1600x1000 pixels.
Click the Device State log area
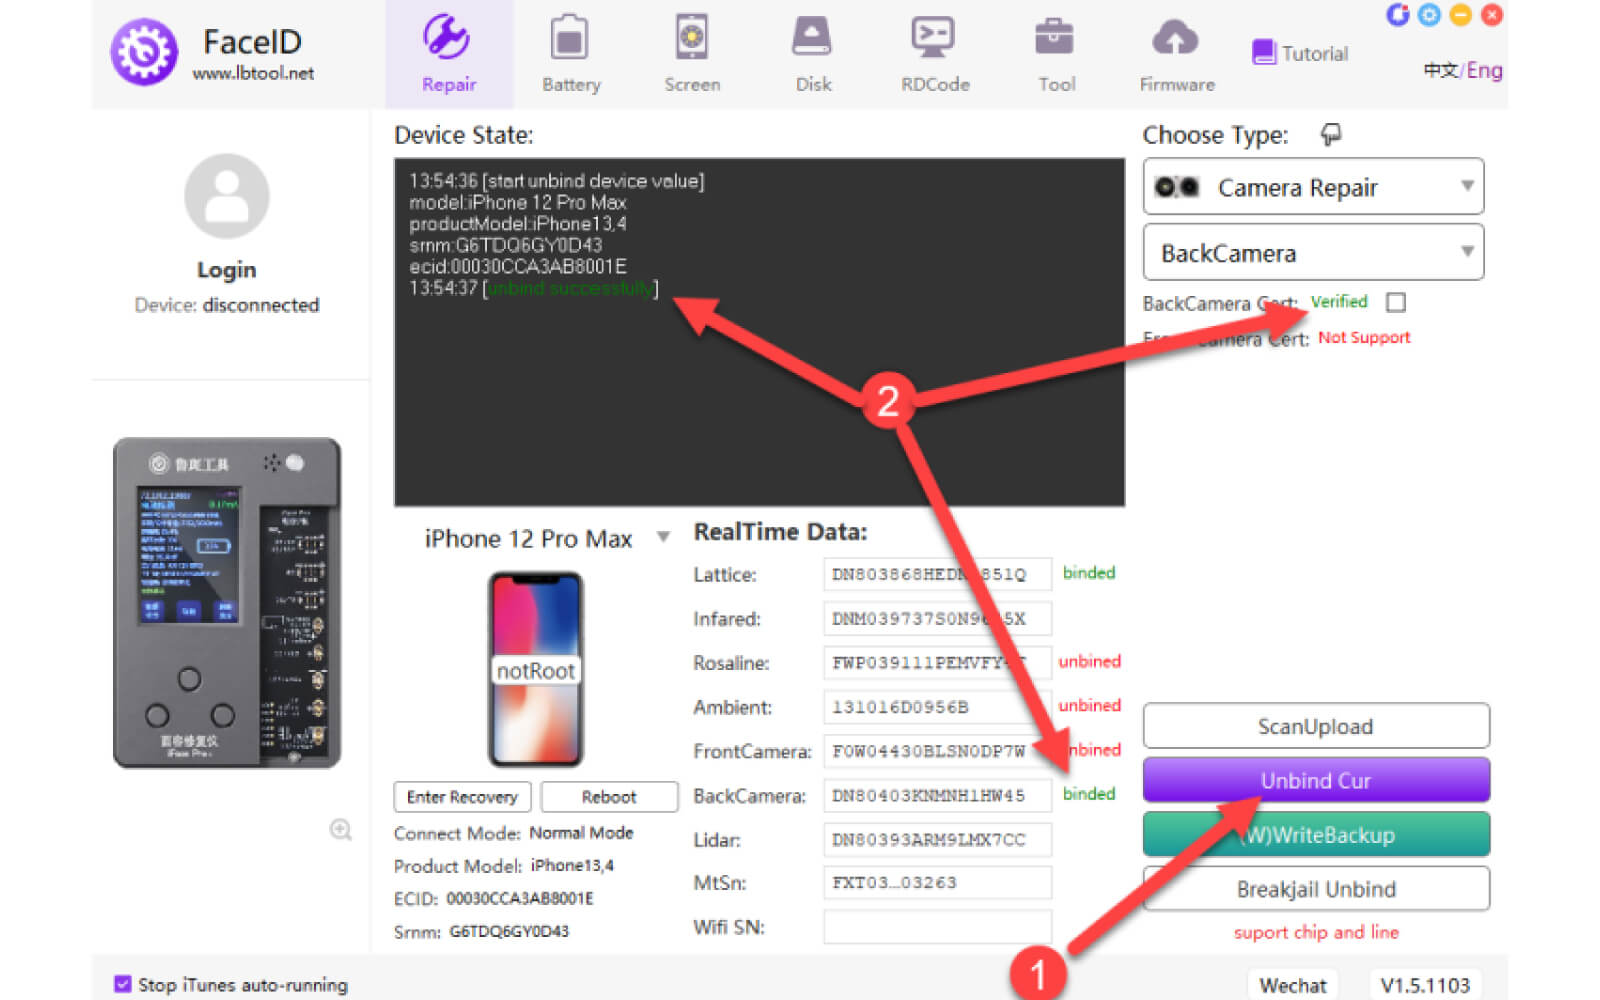[x=759, y=332]
